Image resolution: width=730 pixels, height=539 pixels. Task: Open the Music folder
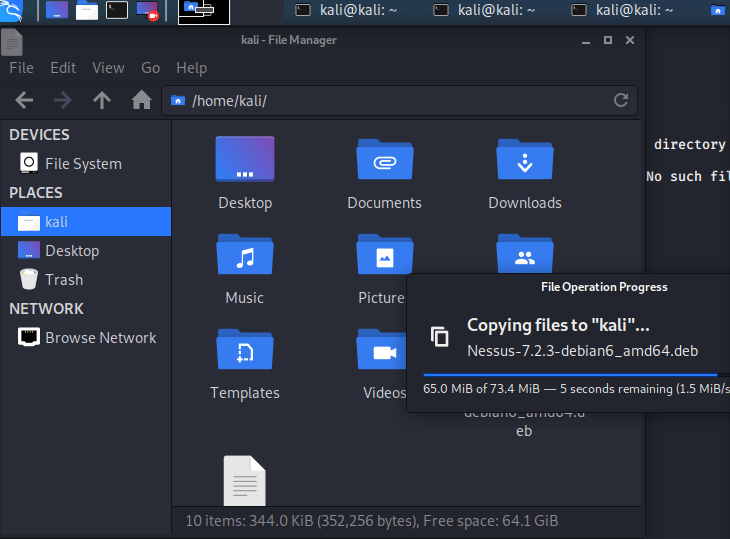[244, 256]
